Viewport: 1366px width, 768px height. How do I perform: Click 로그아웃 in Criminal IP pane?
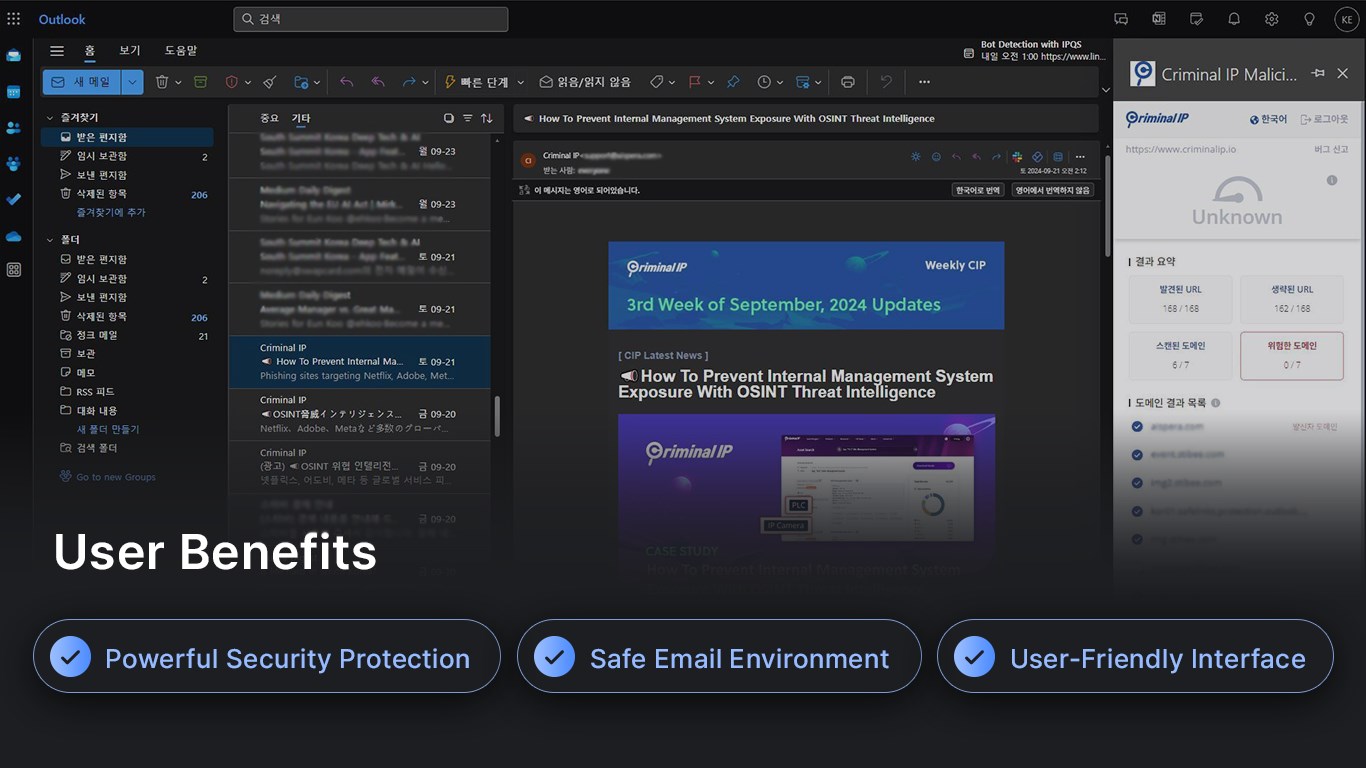pos(1325,119)
